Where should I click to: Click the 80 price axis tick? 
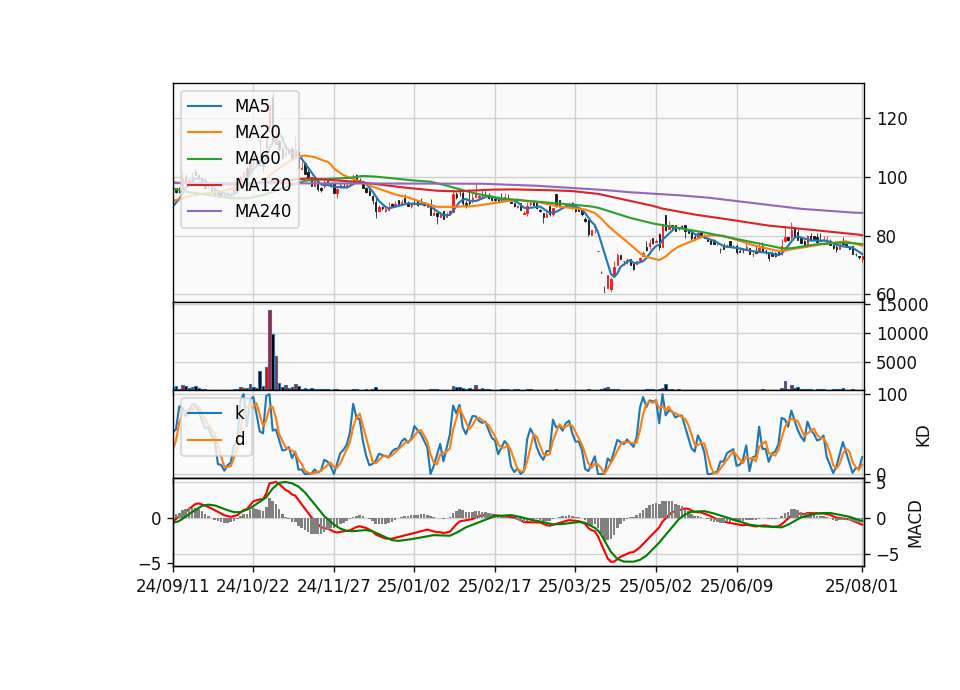pyautogui.click(x=887, y=237)
